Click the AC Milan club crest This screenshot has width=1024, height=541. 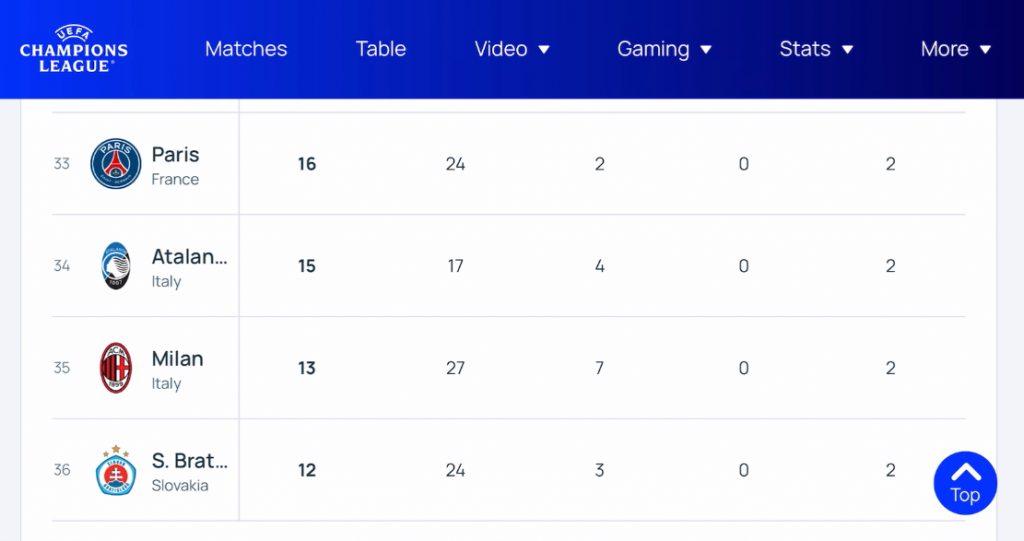[x=116, y=368]
